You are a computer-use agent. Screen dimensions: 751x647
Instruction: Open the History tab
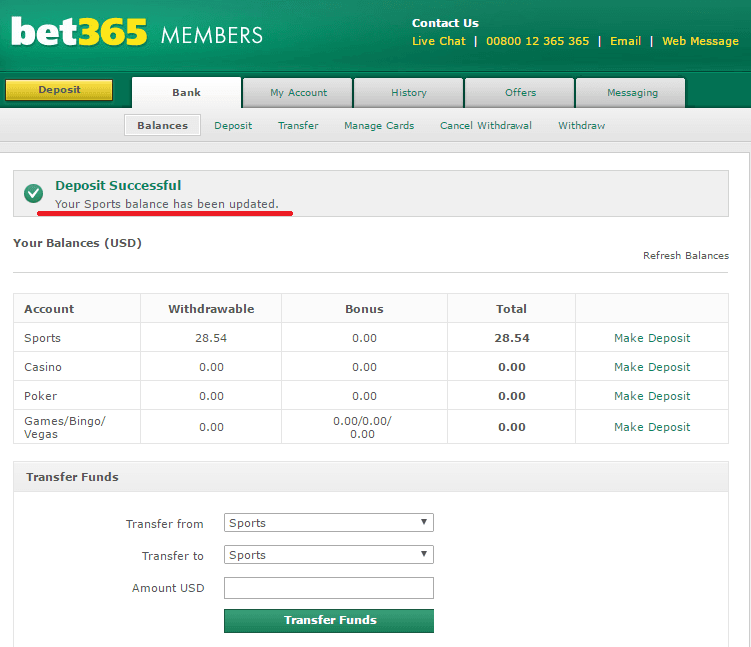click(x=409, y=93)
